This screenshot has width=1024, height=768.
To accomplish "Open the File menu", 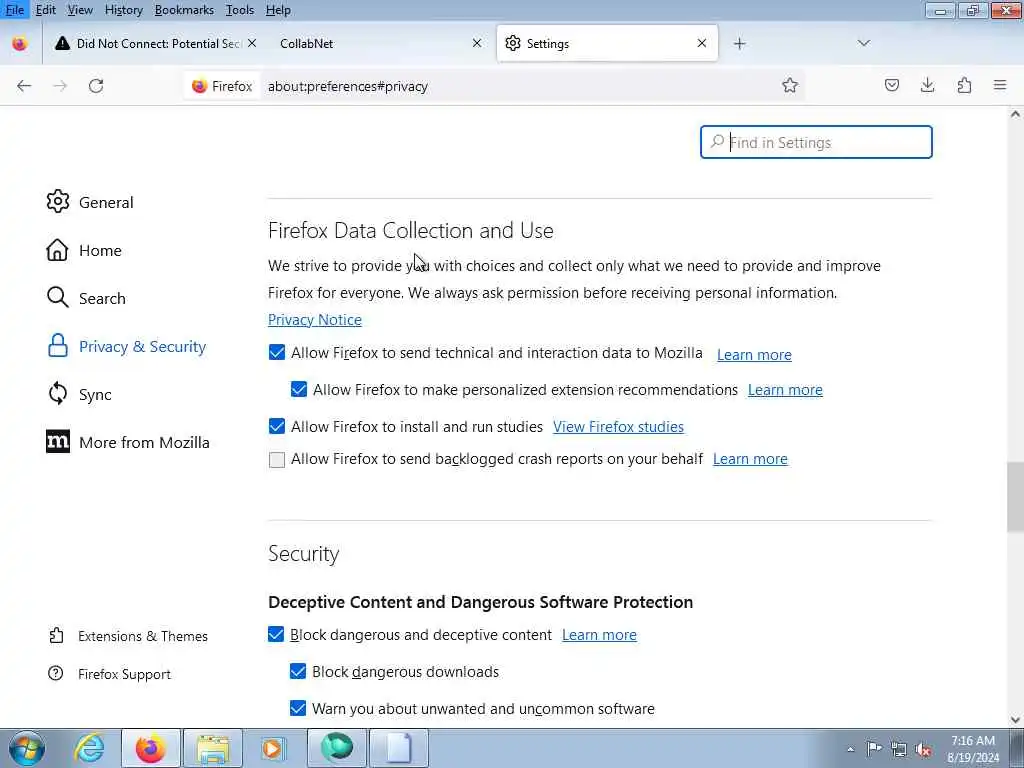I will (14, 10).
